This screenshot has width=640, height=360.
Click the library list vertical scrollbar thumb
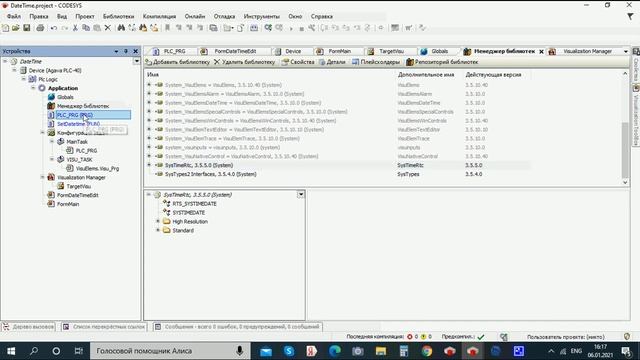625,149
